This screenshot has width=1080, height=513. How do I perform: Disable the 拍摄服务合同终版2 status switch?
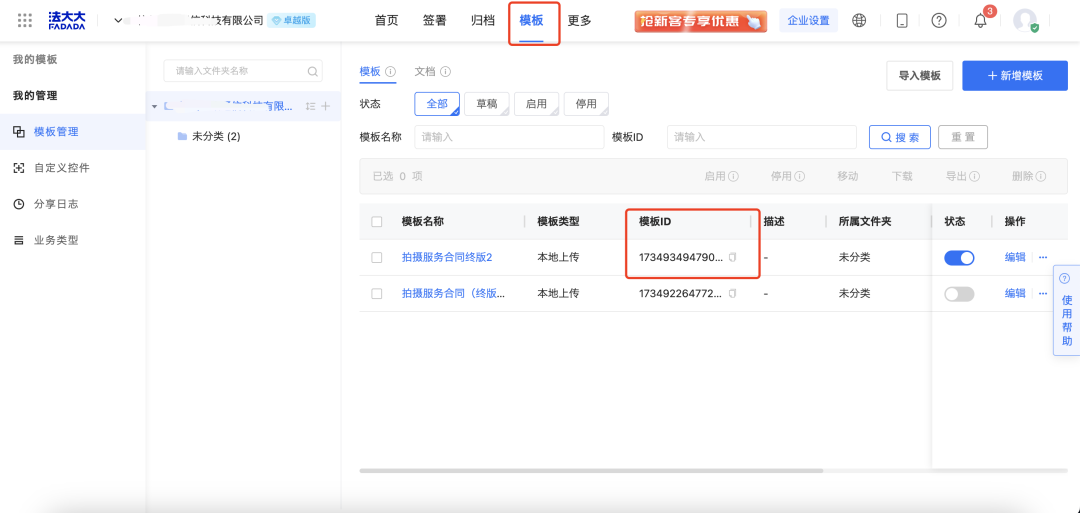(x=958, y=257)
